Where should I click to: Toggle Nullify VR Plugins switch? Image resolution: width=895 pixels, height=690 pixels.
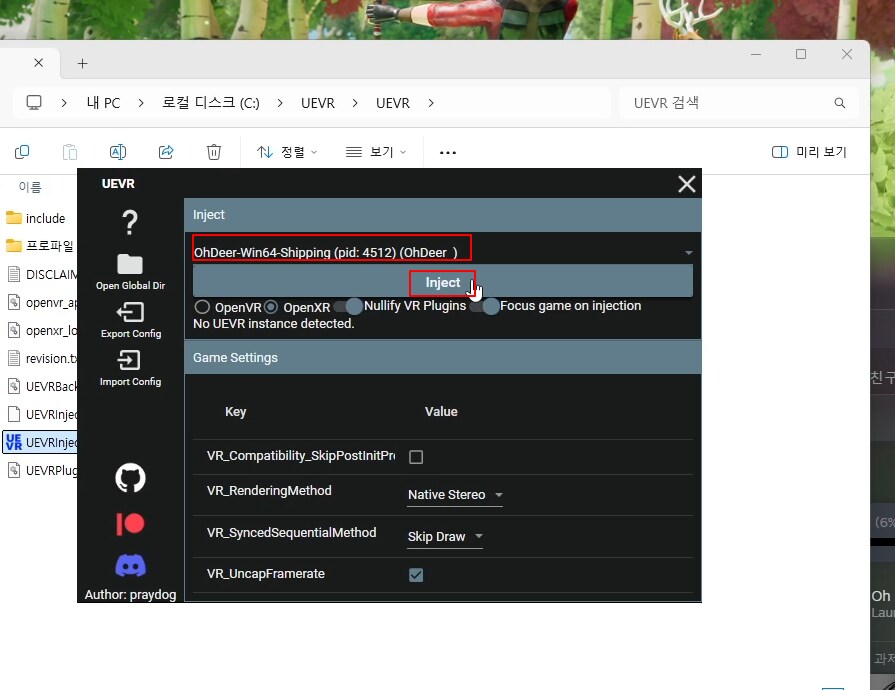348,306
